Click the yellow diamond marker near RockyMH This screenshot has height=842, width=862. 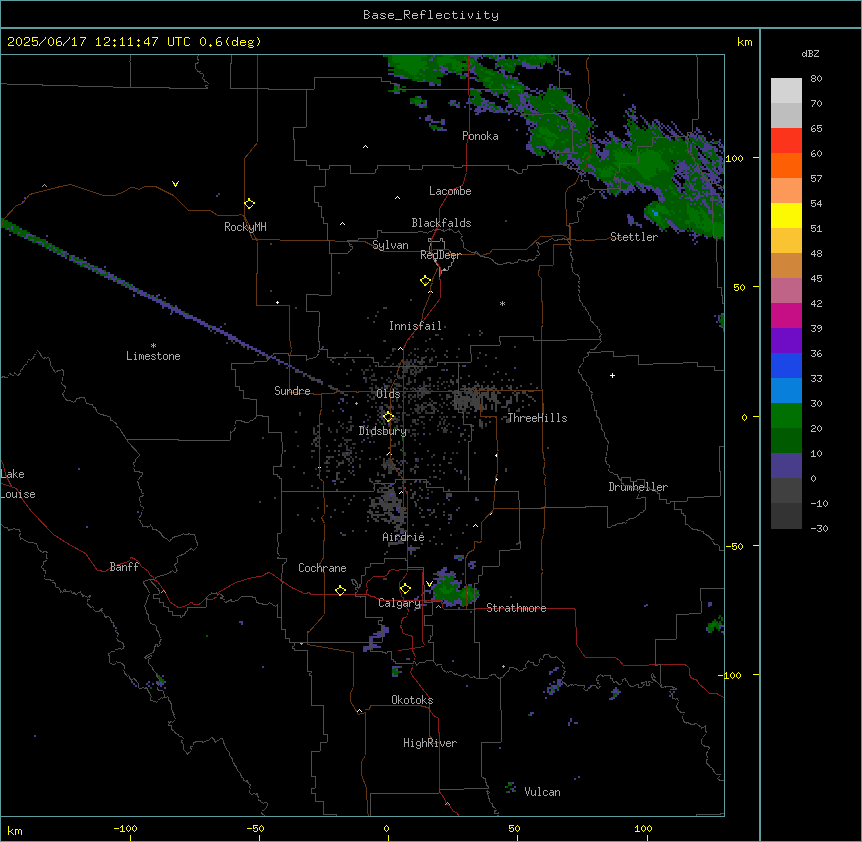[250, 204]
